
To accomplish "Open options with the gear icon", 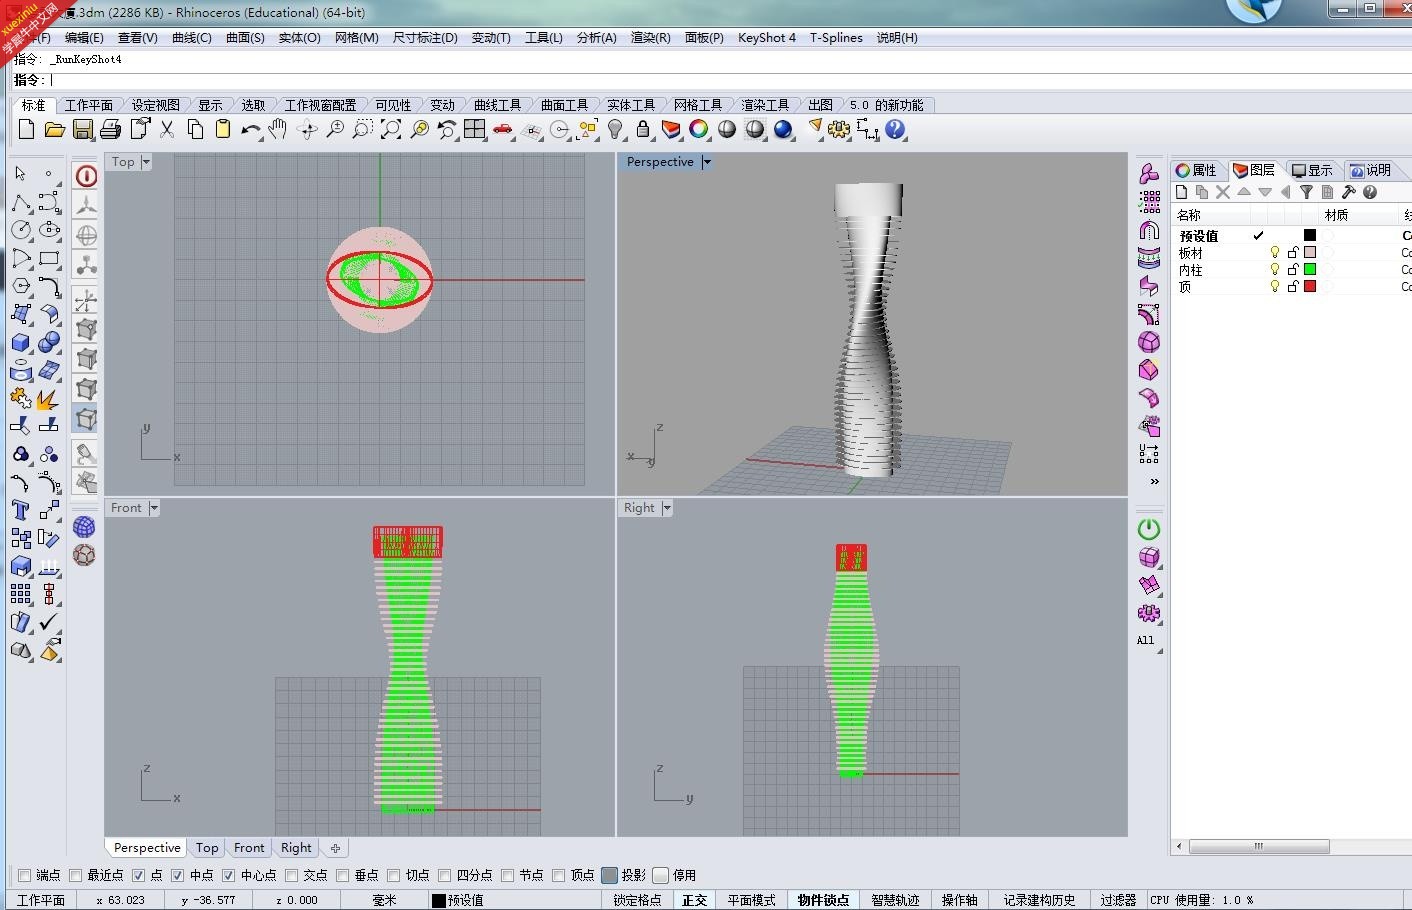I will tap(839, 129).
